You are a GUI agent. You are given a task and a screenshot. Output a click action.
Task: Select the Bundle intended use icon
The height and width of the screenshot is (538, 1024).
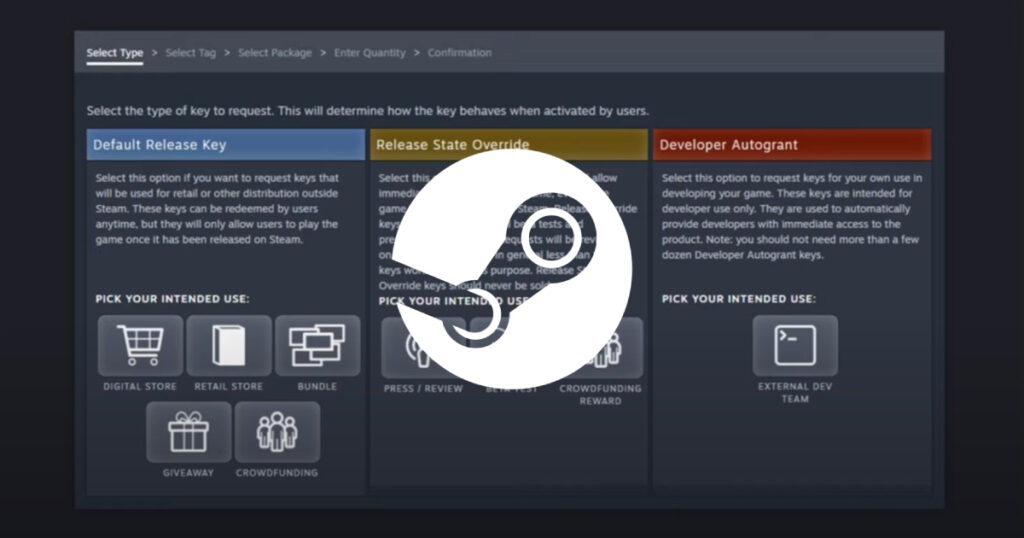point(317,345)
